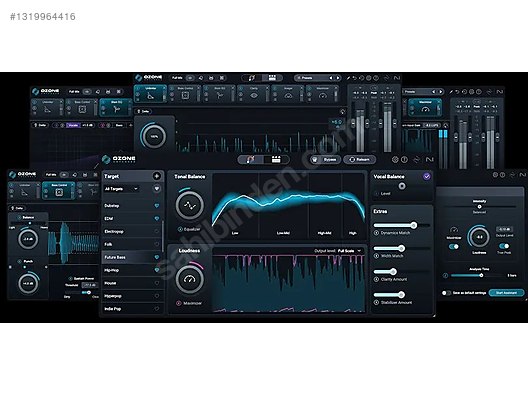Go to previous preset in top window
Image resolution: width=528 pixels, height=396 pixels.
pos(331,78)
